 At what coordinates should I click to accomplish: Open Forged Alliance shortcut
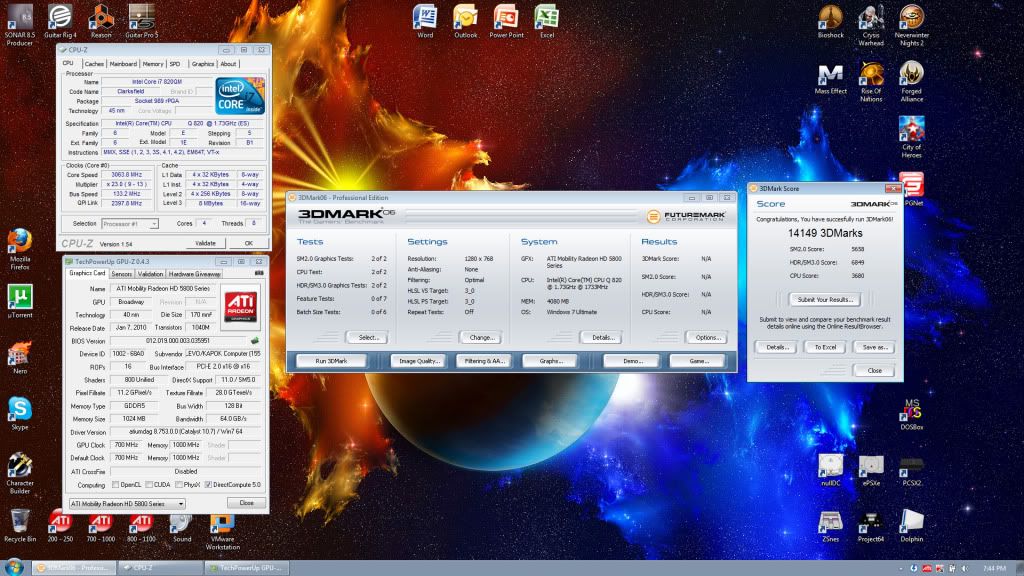(x=912, y=82)
